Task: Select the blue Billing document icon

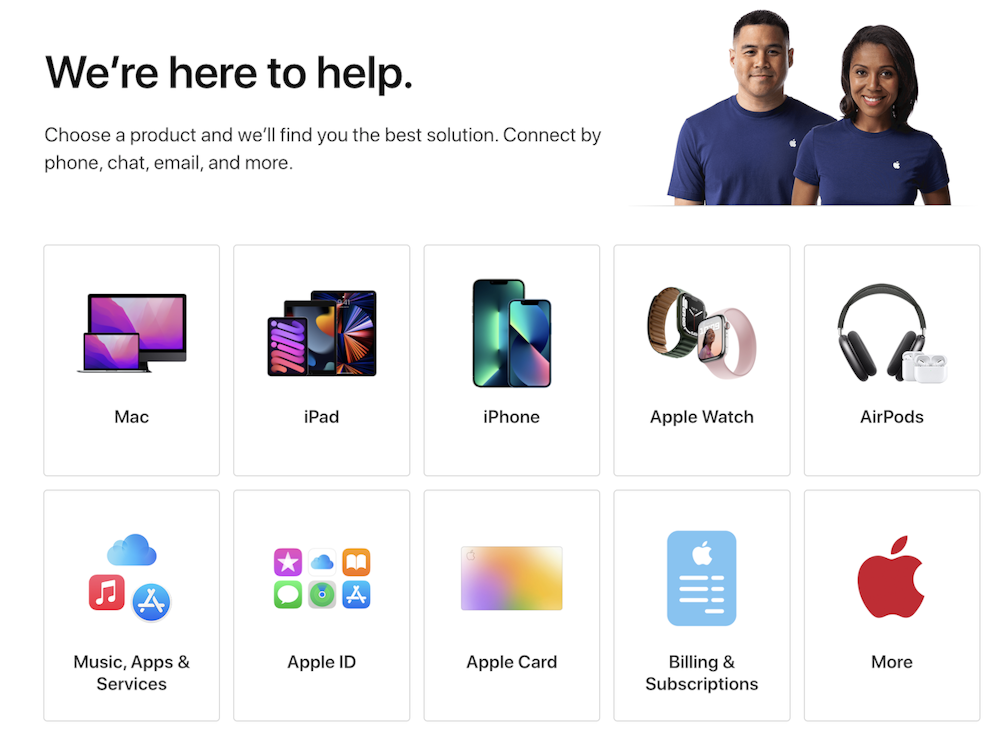Action: click(702, 578)
